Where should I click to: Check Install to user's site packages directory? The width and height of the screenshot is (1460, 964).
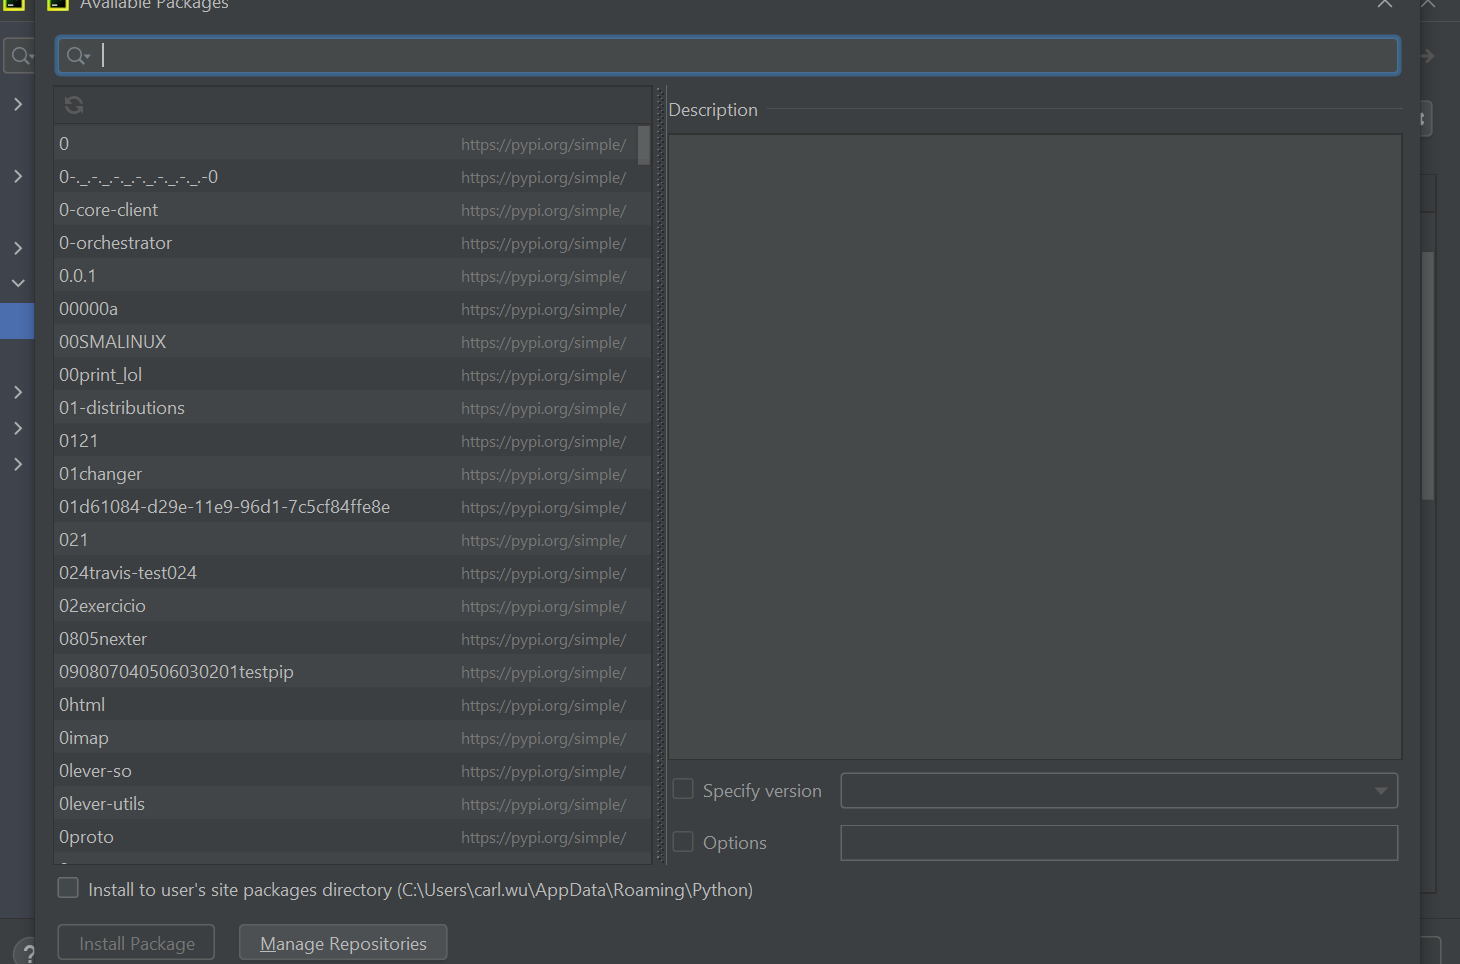coord(67,887)
